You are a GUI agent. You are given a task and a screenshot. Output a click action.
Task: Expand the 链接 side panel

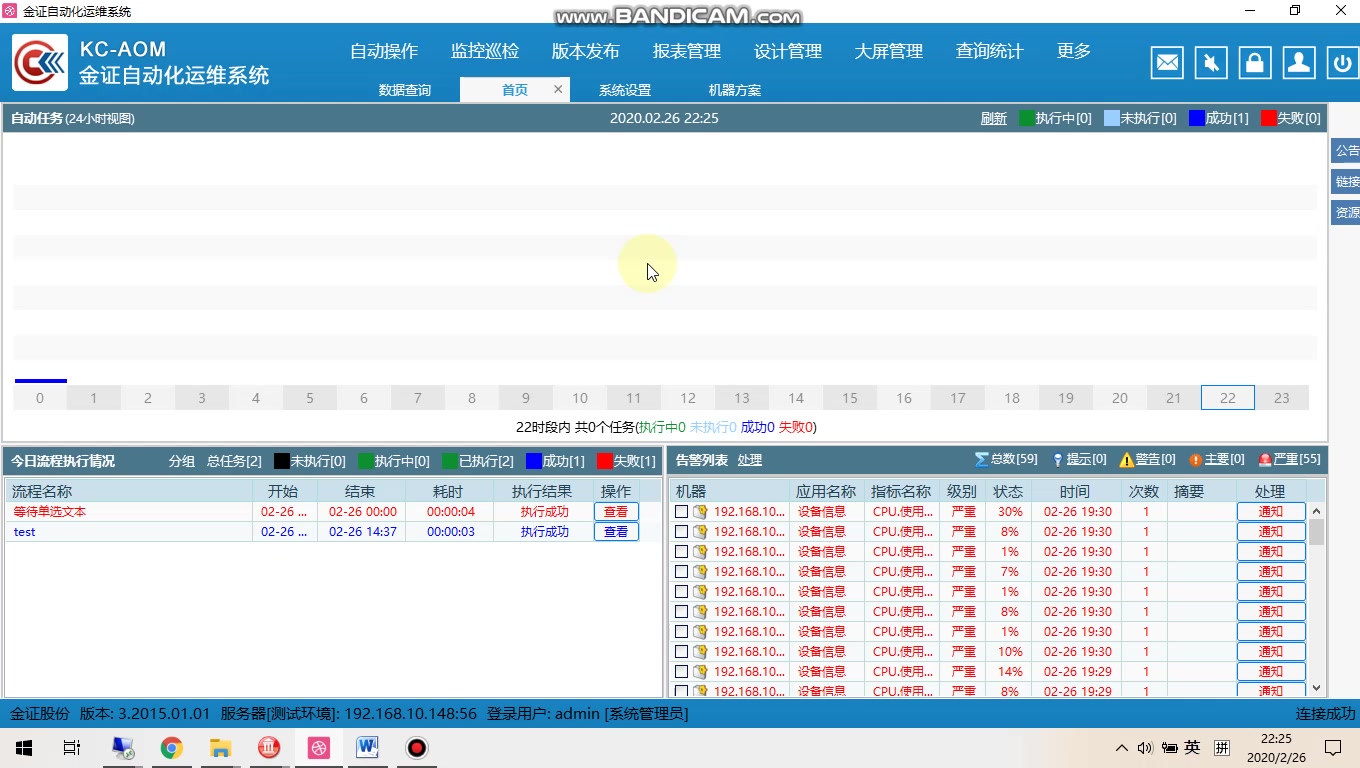click(x=1345, y=181)
